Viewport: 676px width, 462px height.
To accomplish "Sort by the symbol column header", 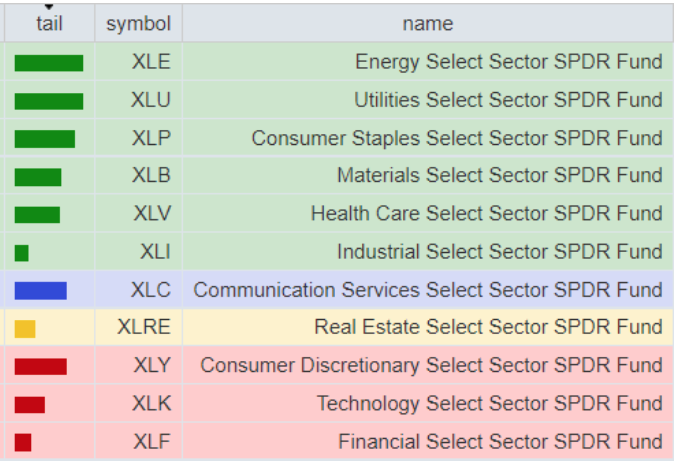I will click(x=138, y=23).
